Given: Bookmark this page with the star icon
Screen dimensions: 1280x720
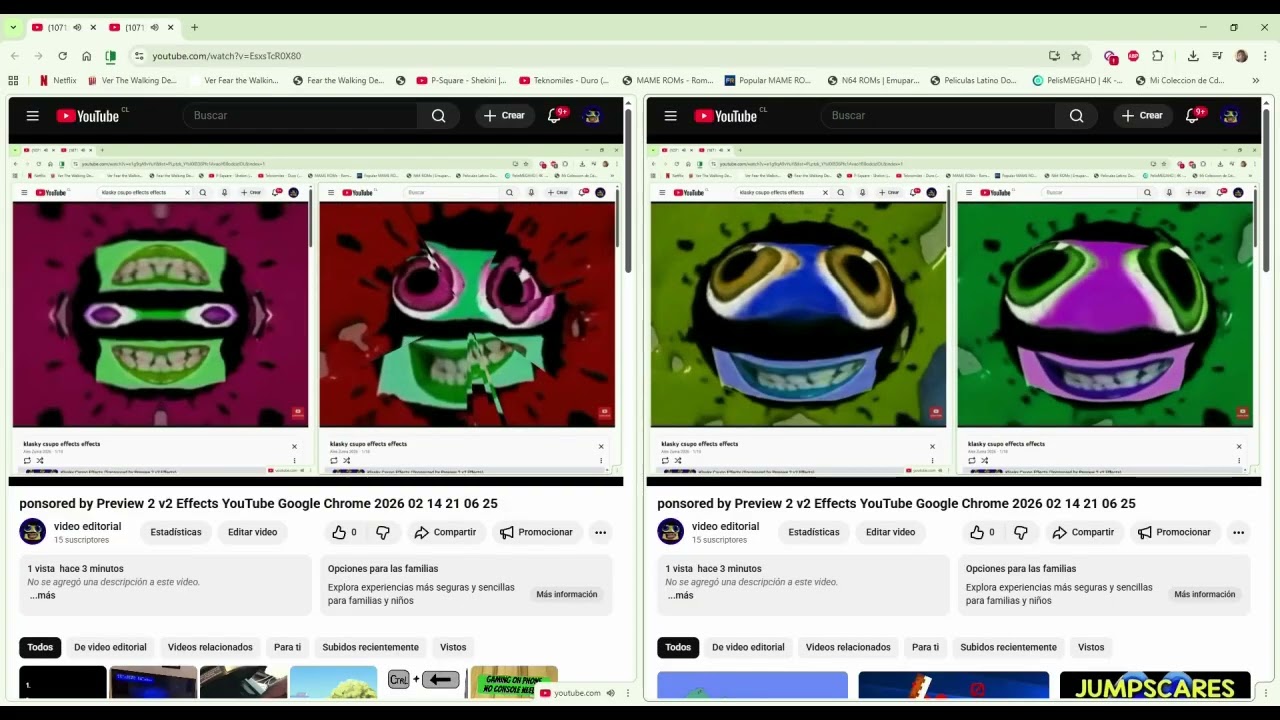Looking at the screenshot, I should tap(1076, 56).
